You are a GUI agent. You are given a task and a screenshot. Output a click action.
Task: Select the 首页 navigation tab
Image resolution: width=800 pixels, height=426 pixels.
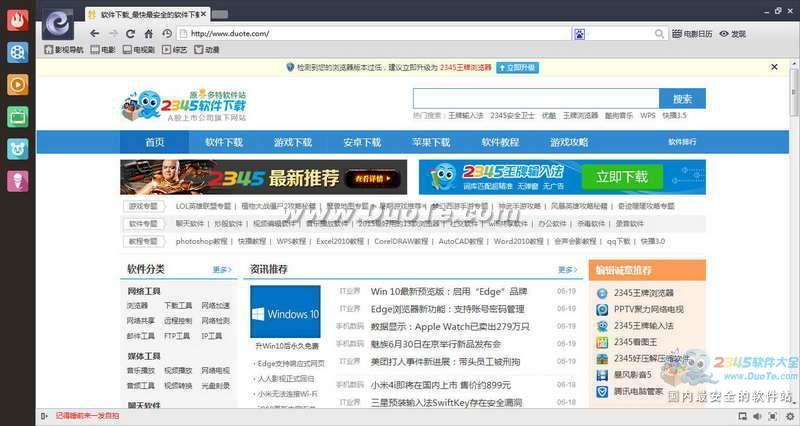[x=155, y=142]
